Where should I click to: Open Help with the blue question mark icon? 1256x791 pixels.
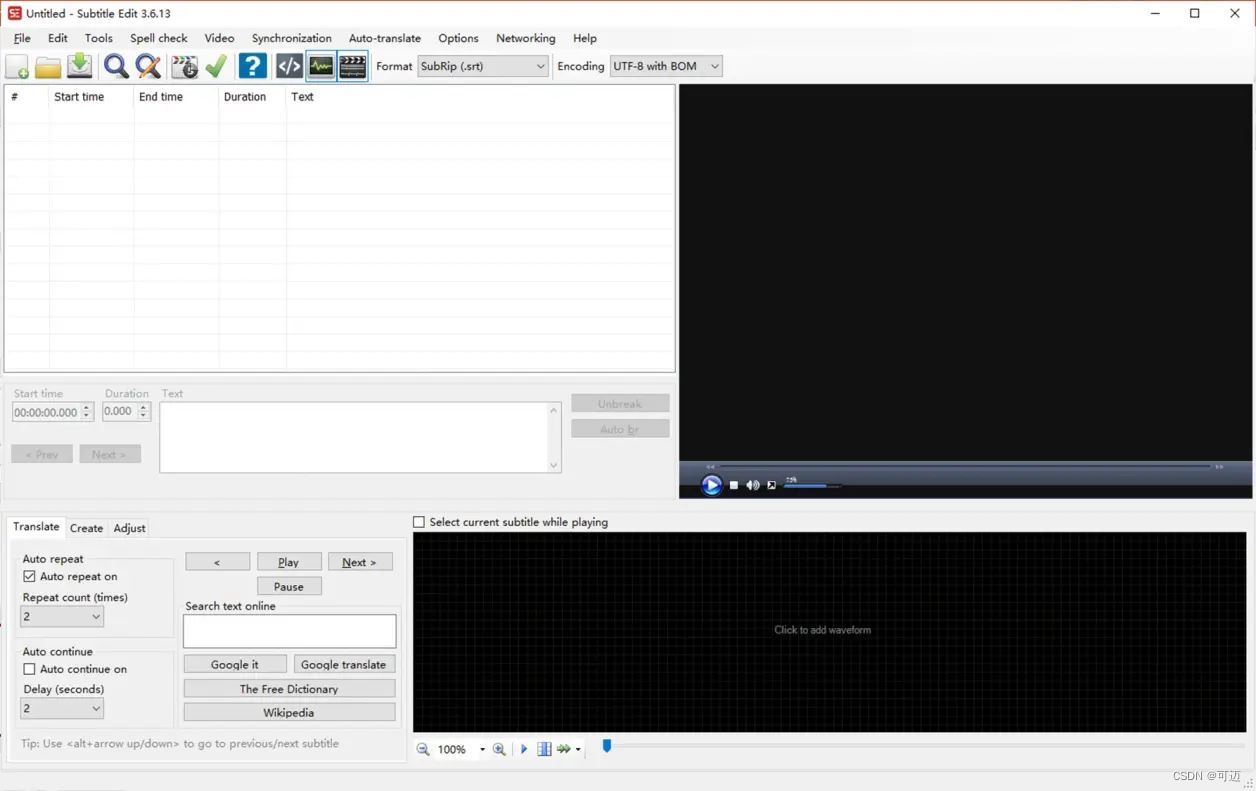[x=253, y=67]
